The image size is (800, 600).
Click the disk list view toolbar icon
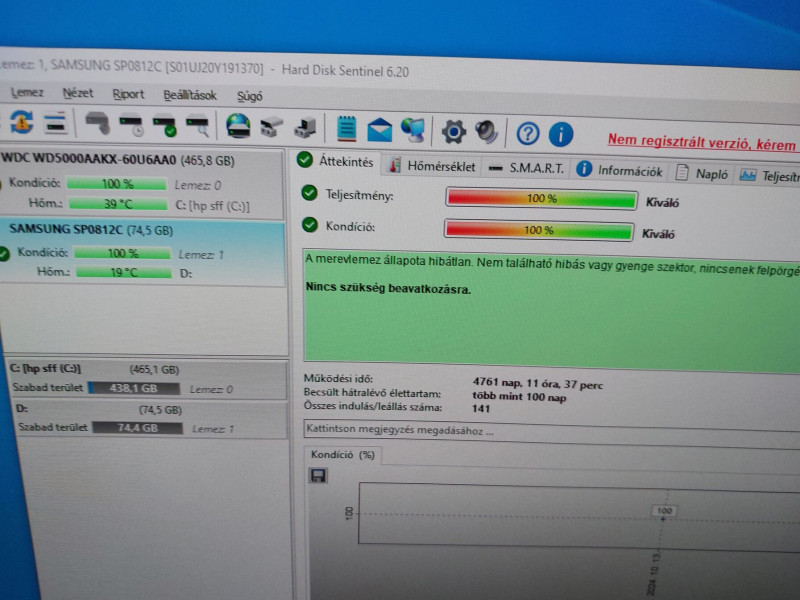click(x=55, y=122)
